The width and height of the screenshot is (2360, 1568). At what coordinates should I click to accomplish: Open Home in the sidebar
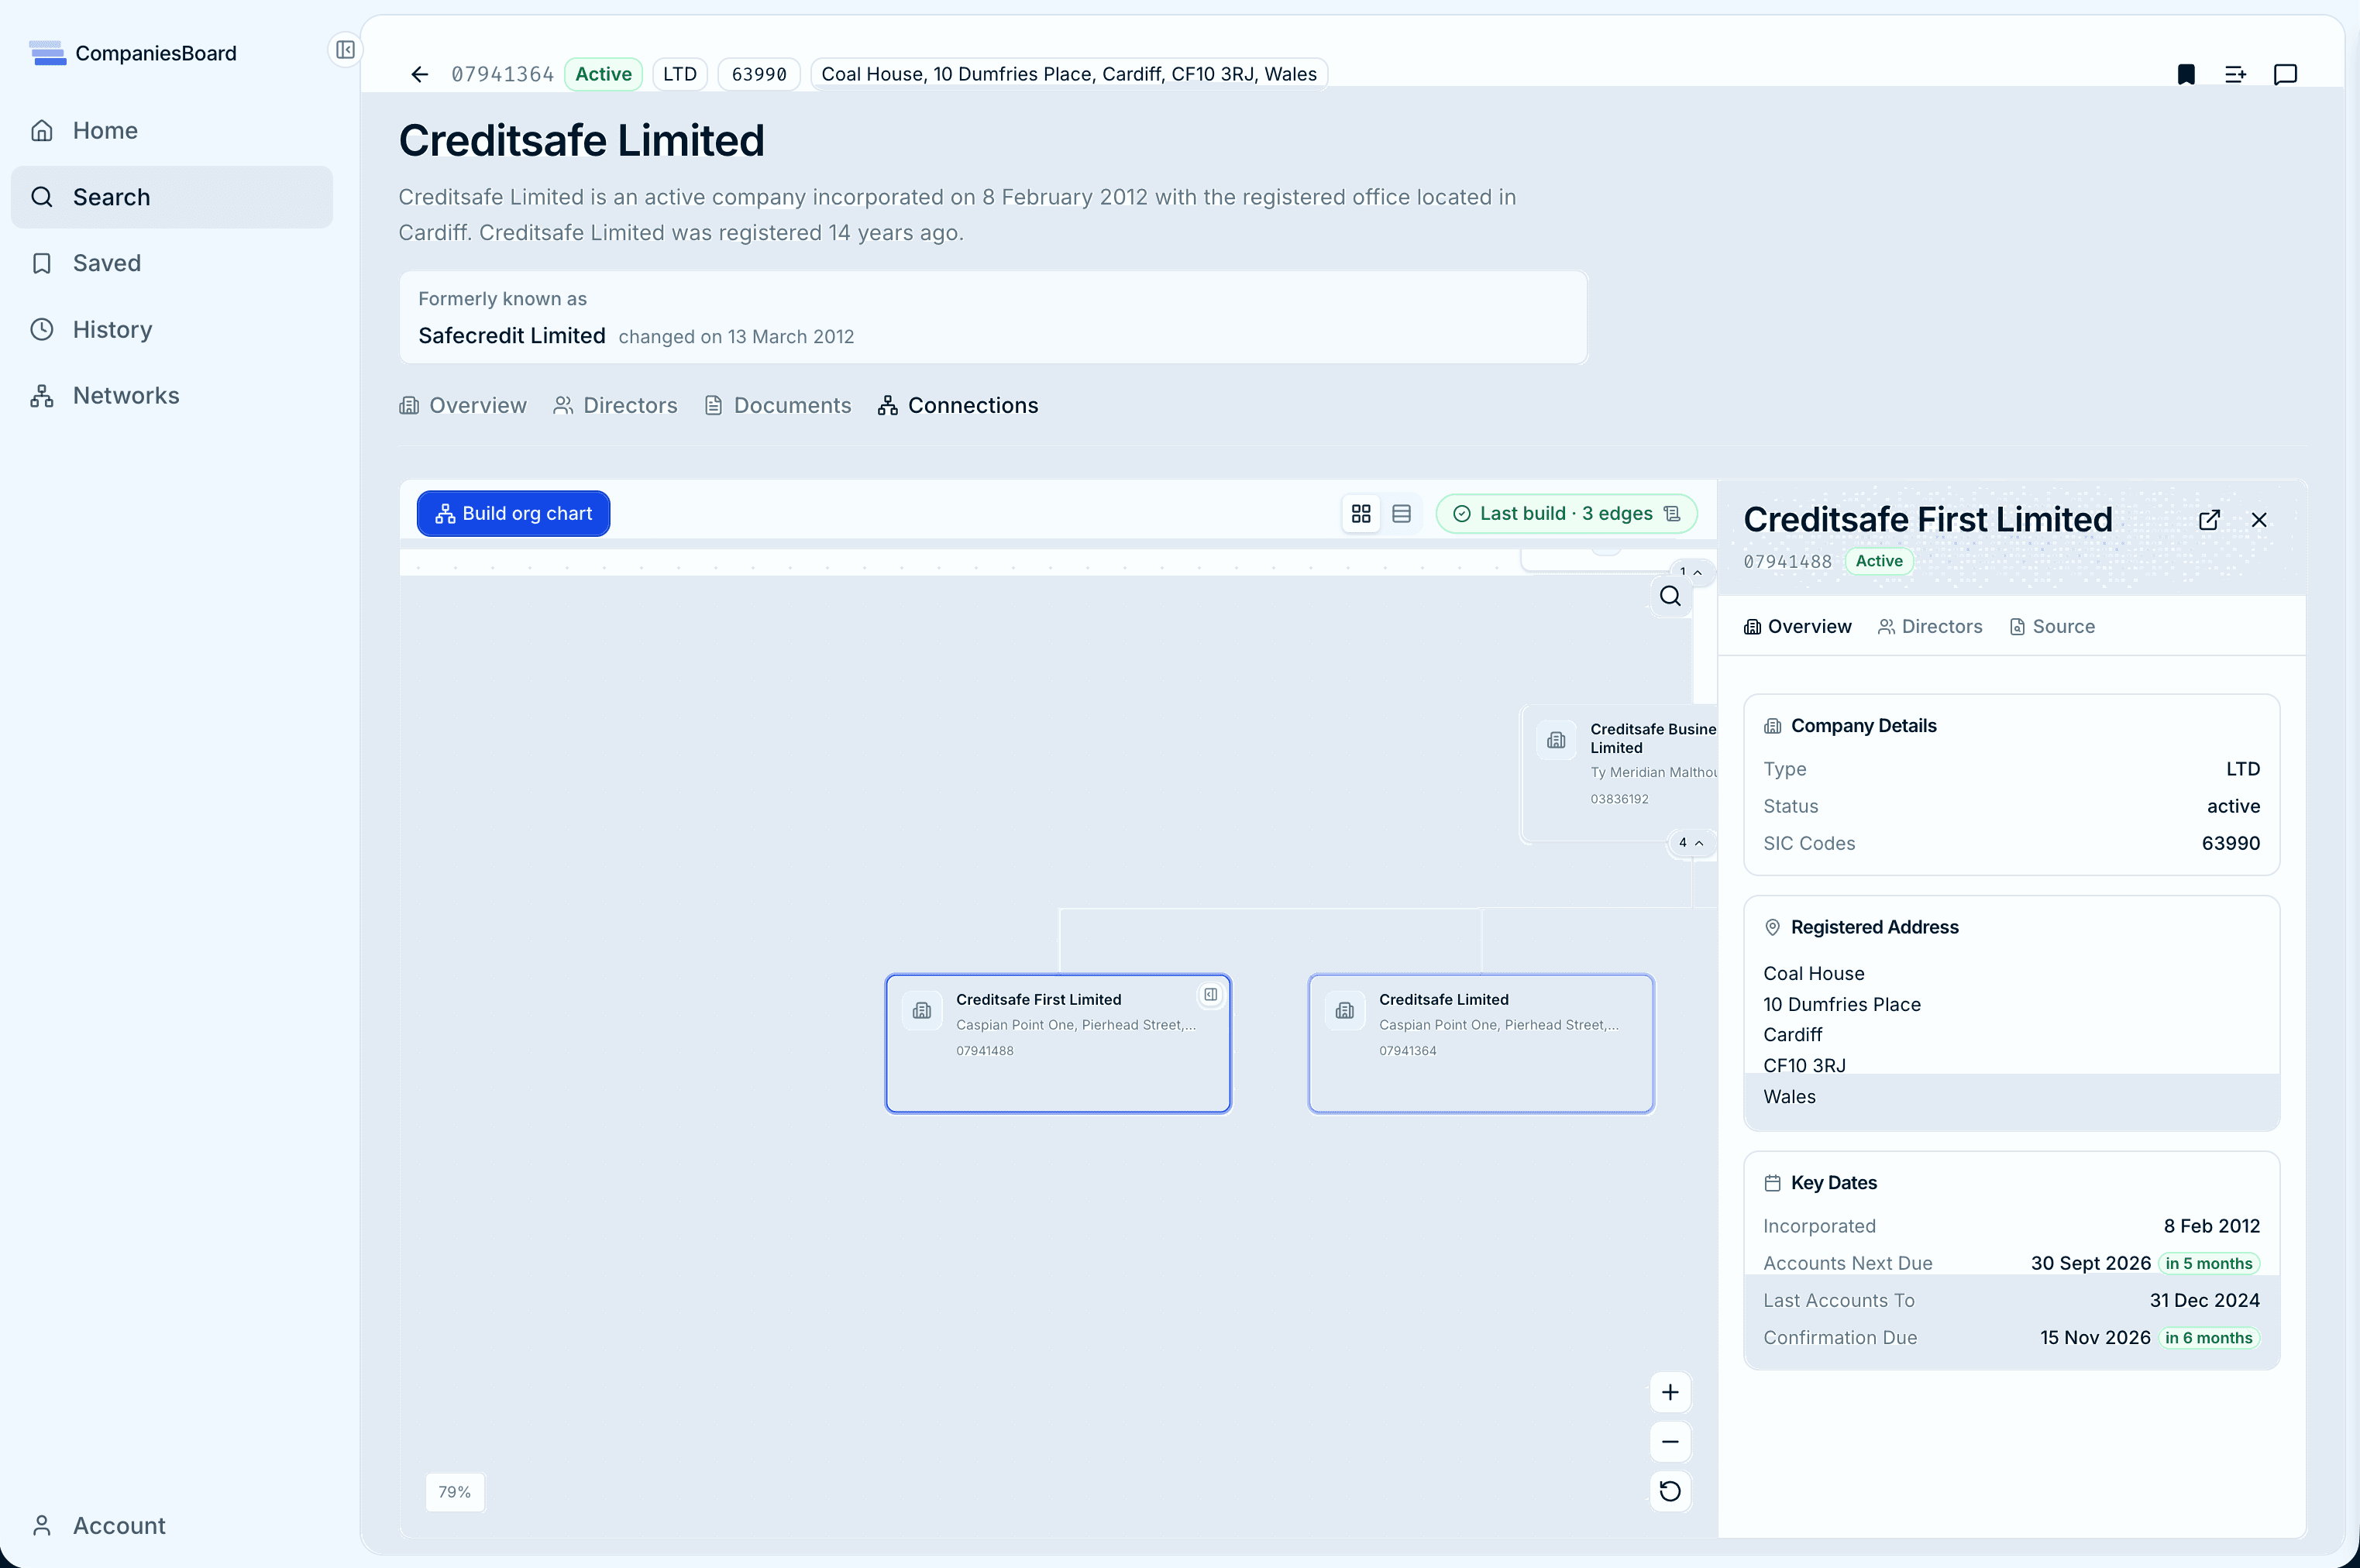(172, 131)
